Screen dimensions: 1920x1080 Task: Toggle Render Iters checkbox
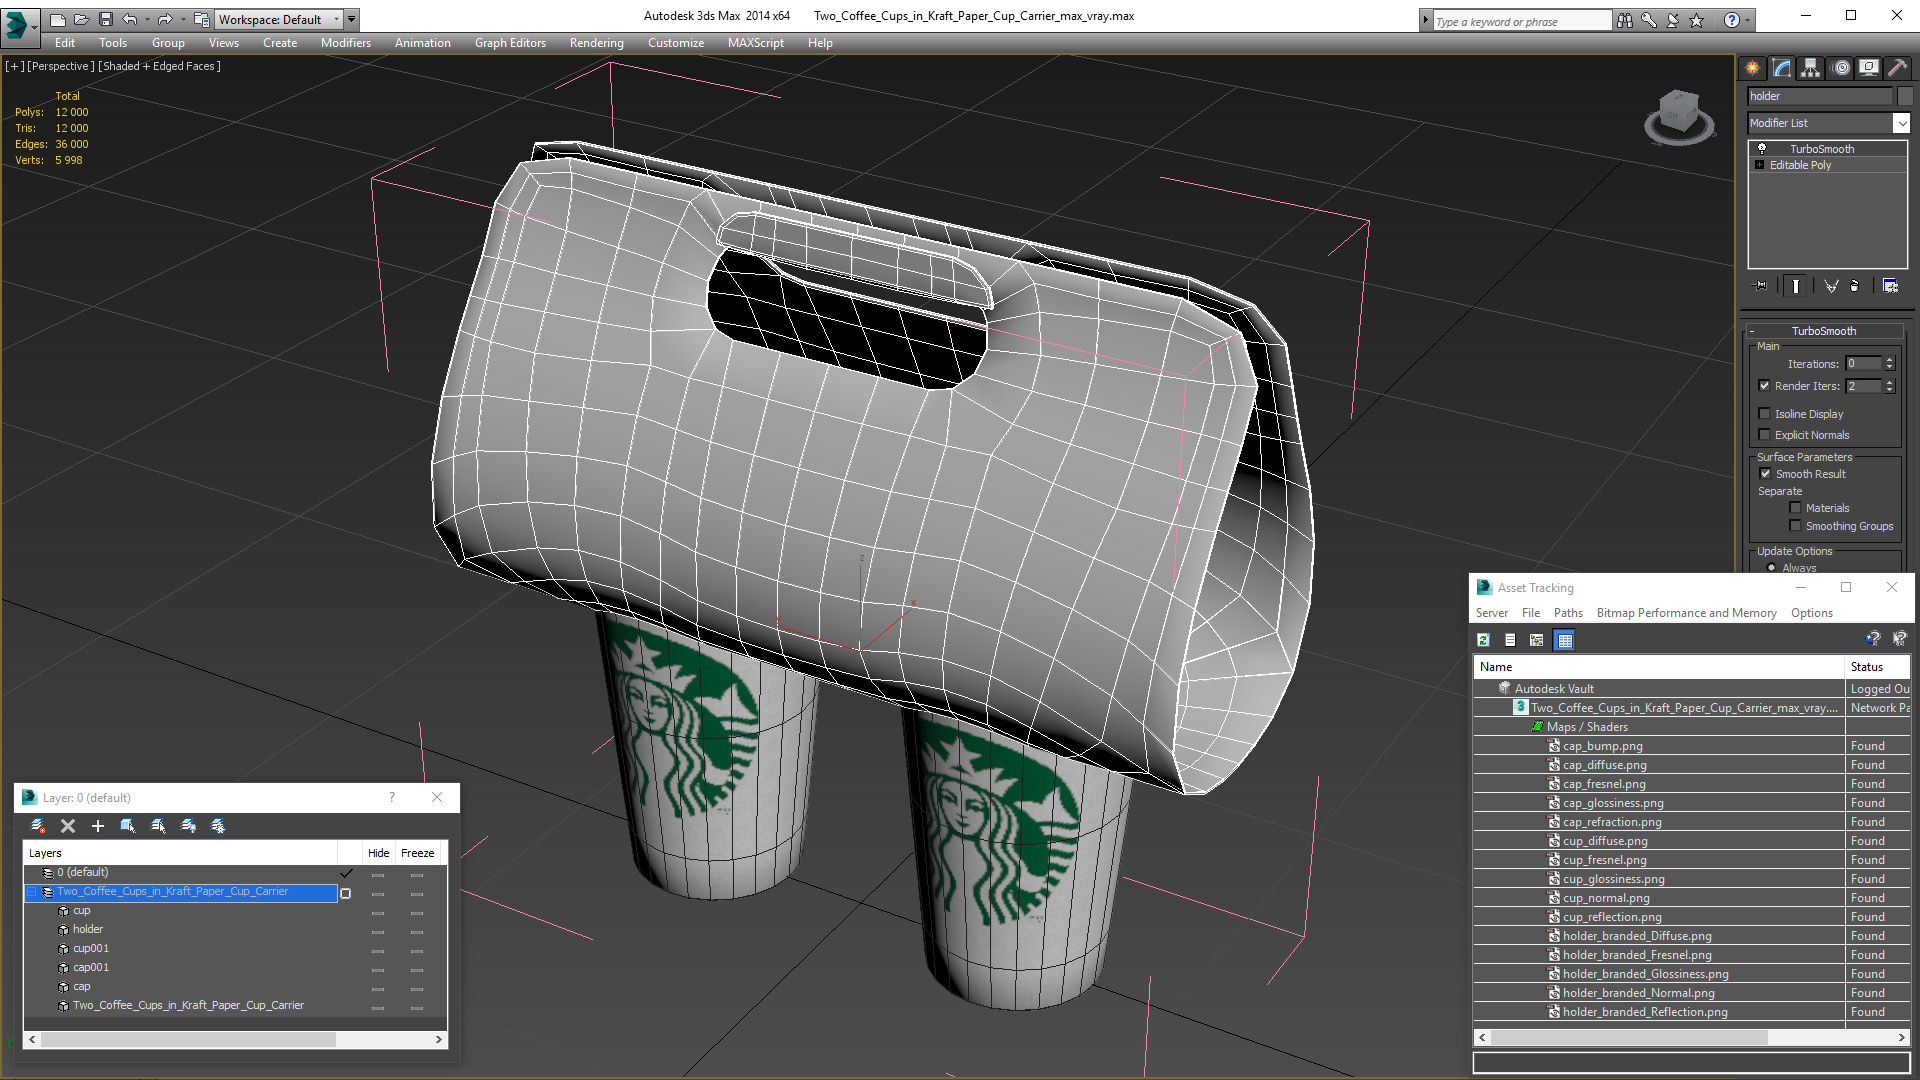pyautogui.click(x=1764, y=386)
